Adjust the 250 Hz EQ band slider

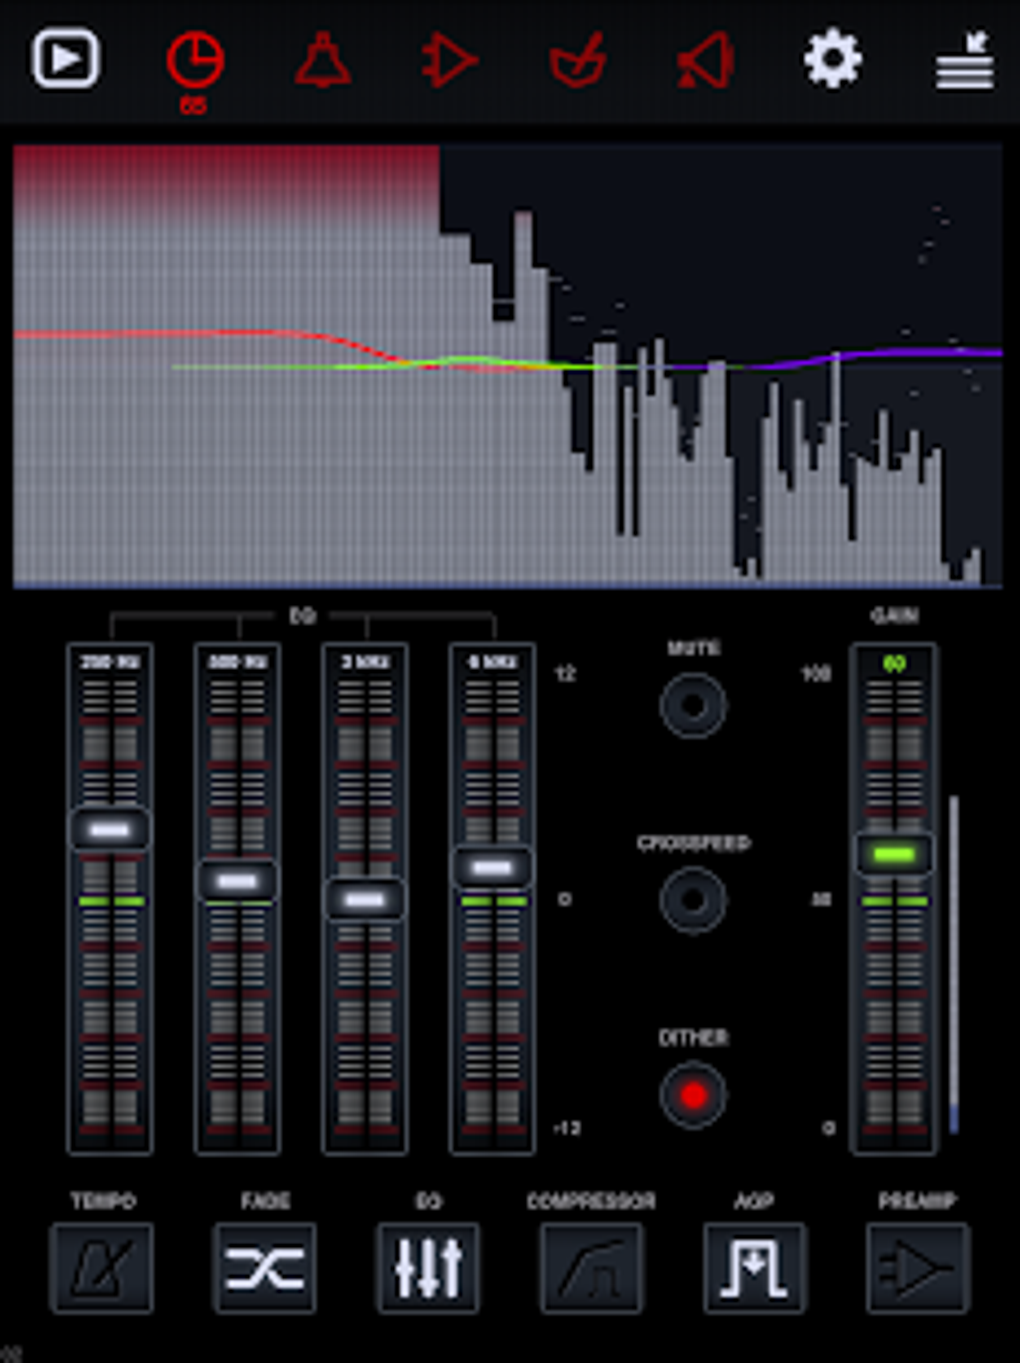110,829
